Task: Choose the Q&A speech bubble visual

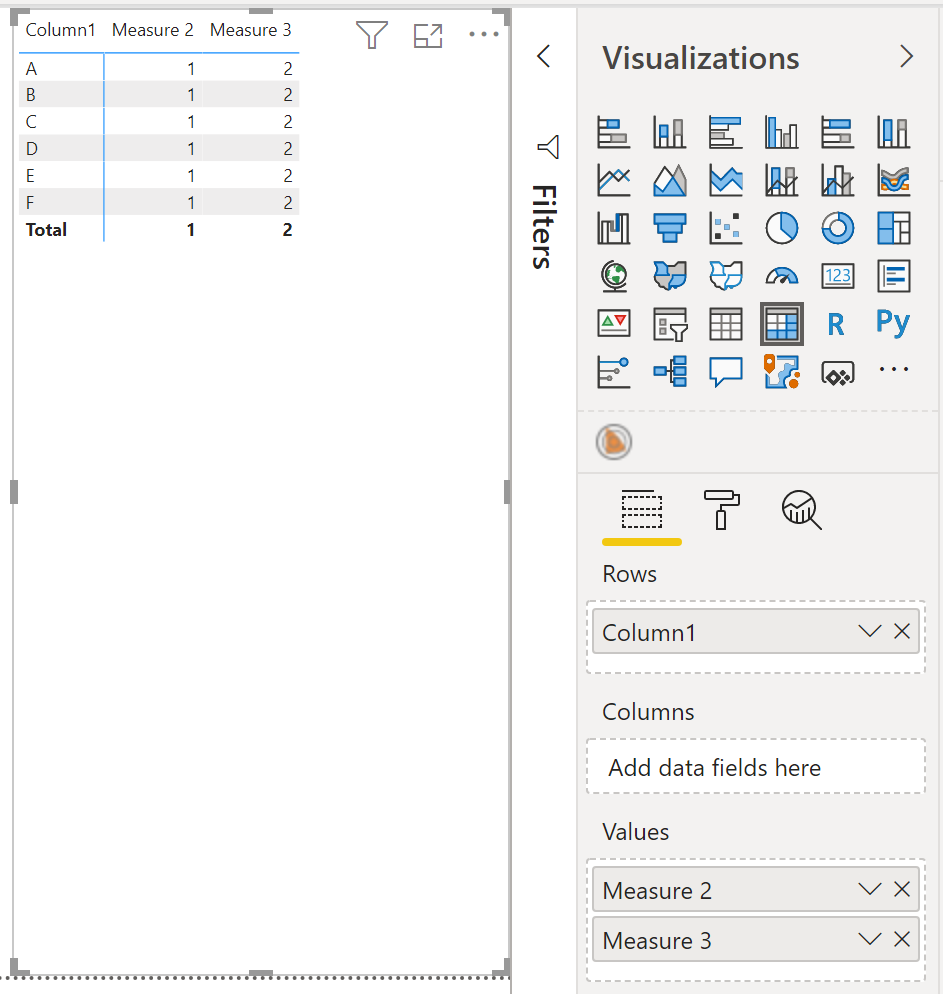Action: point(726,371)
